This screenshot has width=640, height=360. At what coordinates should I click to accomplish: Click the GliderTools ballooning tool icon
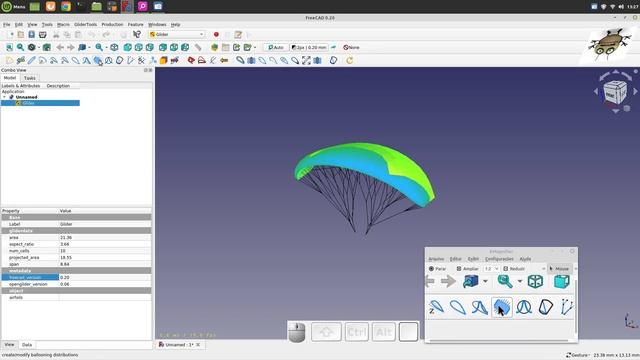[98, 60]
